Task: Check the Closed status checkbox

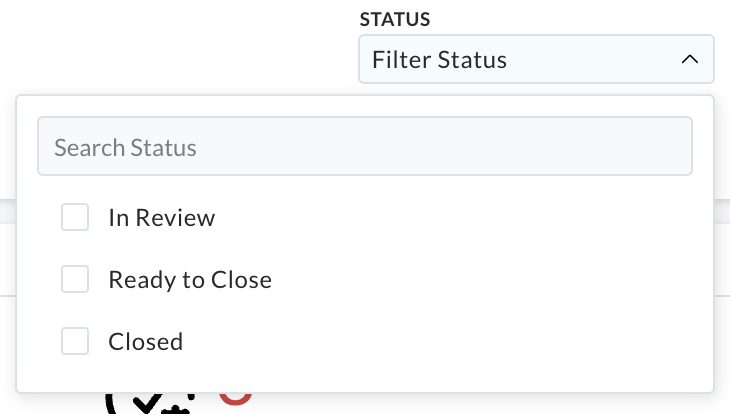Action: pyautogui.click(x=75, y=341)
